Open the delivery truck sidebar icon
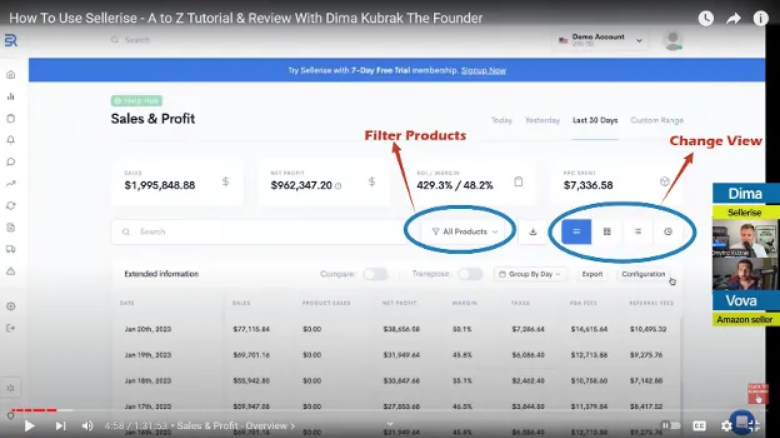Image resolution: width=780 pixels, height=438 pixels. [10, 249]
